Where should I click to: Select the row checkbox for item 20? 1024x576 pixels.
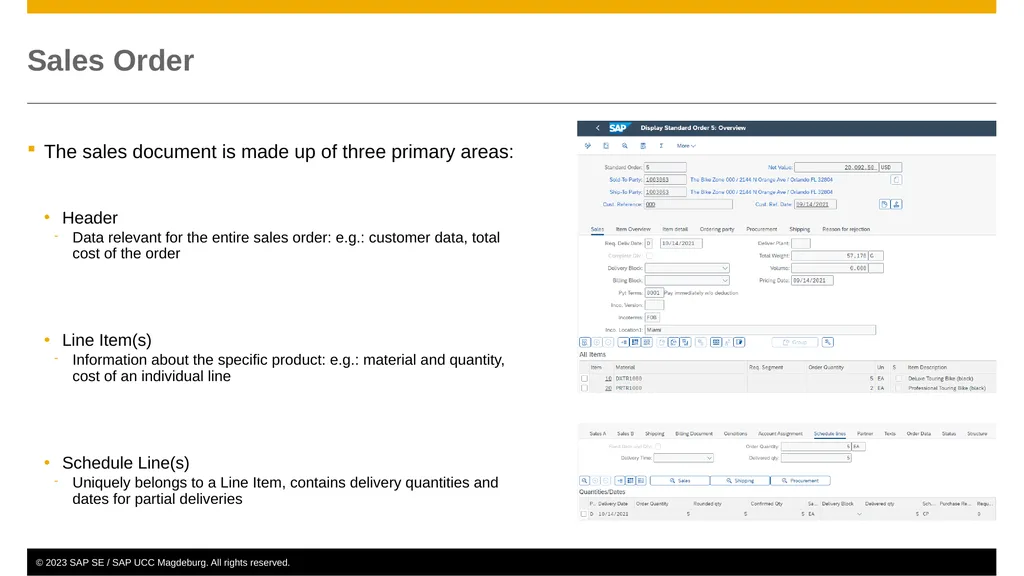pyautogui.click(x=584, y=388)
